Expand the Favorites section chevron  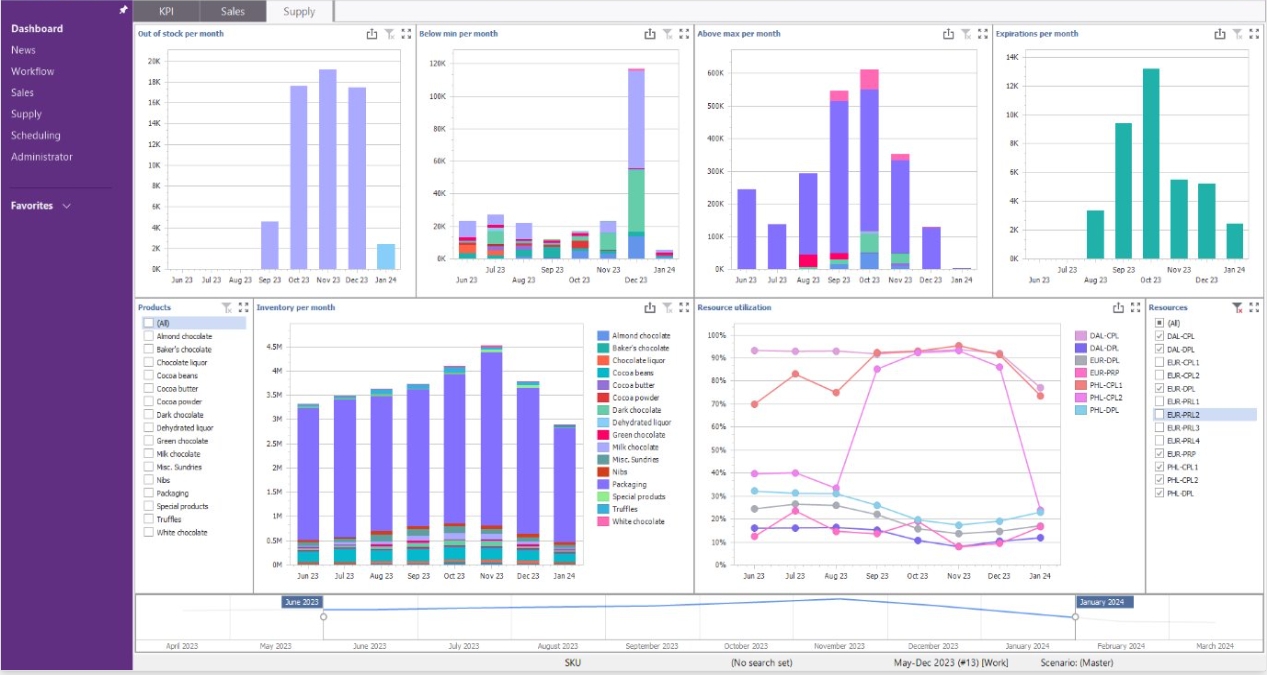(67, 206)
